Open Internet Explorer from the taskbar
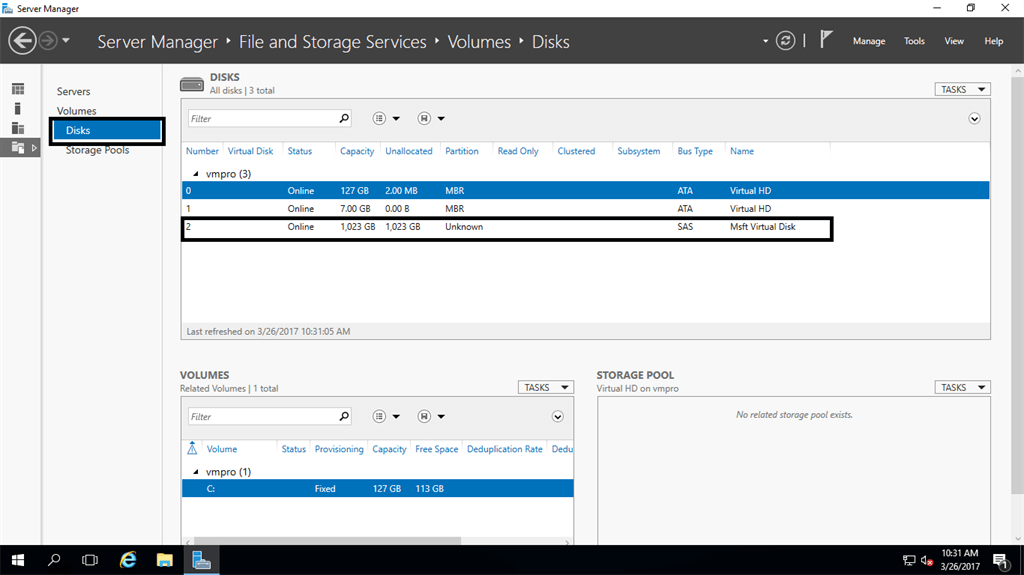 128,560
